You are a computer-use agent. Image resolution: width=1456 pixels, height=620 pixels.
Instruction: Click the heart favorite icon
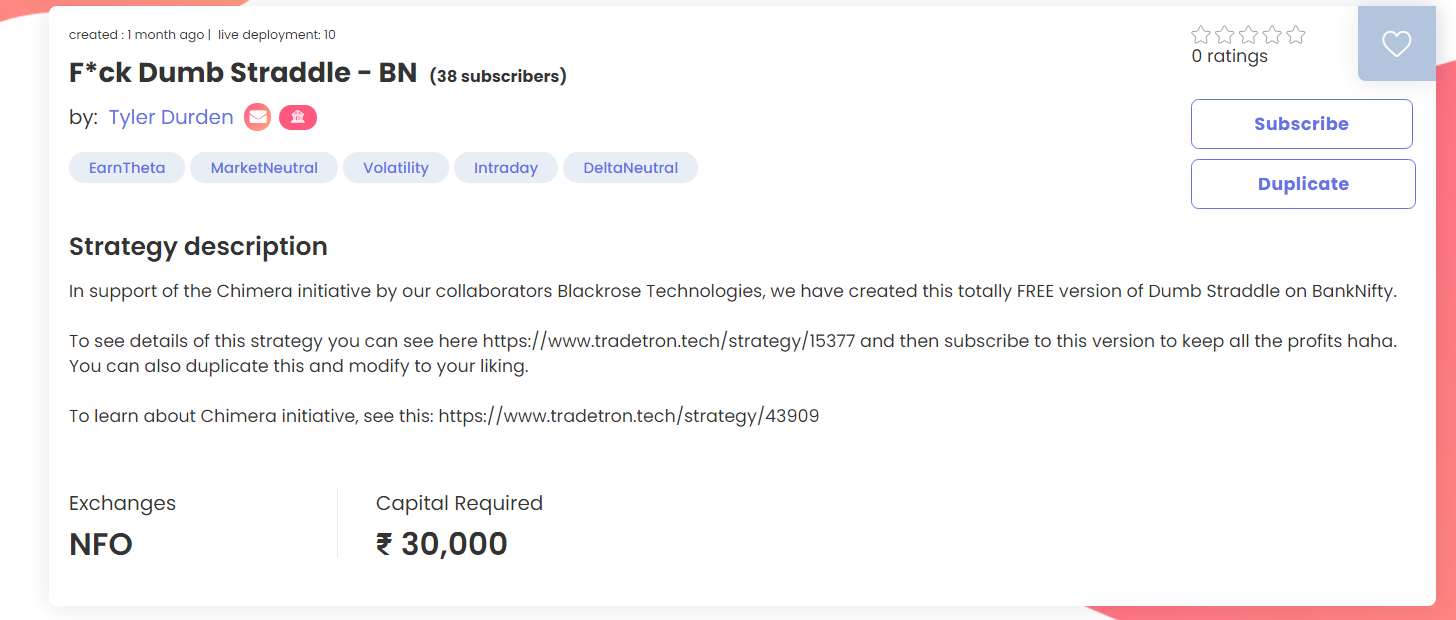[1396, 43]
